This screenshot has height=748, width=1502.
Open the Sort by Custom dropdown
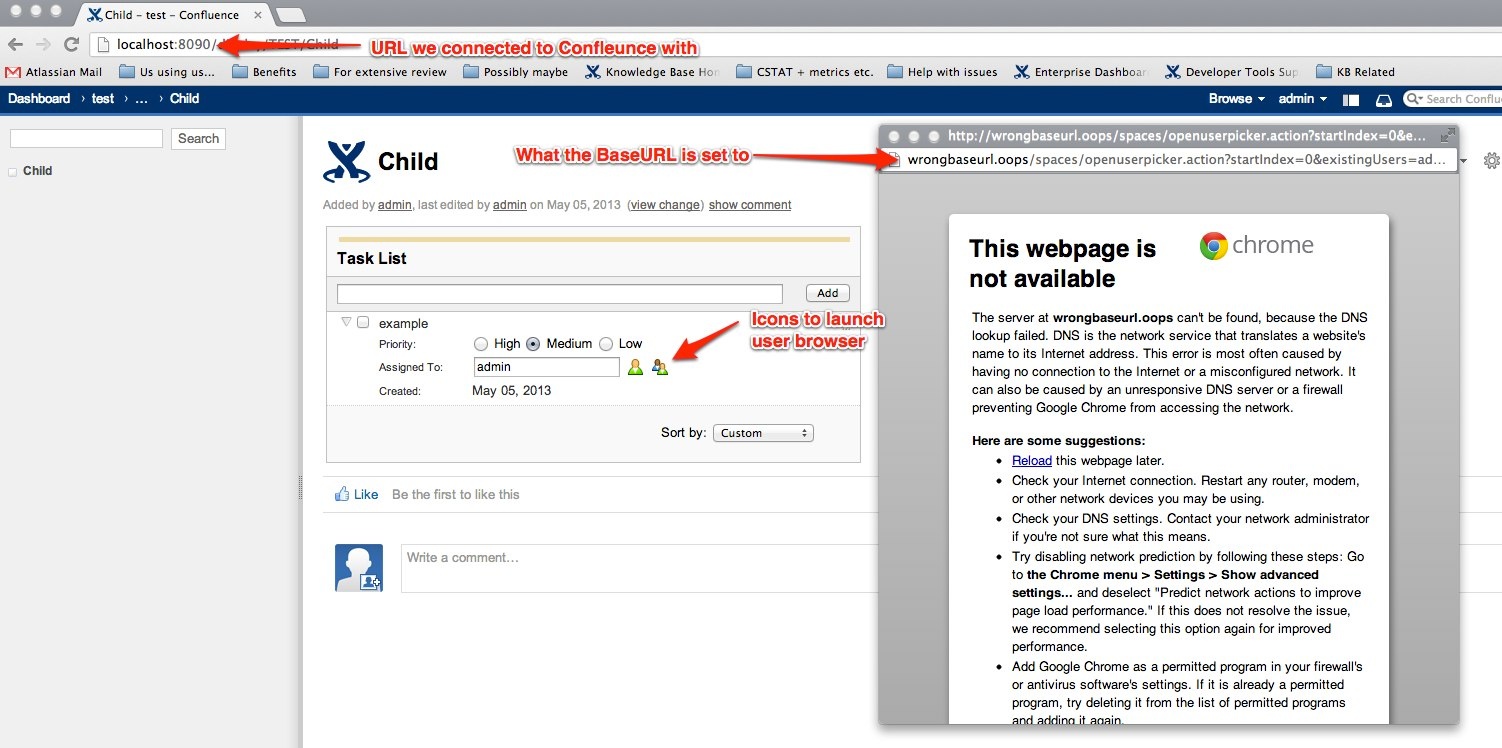[x=763, y=433]
